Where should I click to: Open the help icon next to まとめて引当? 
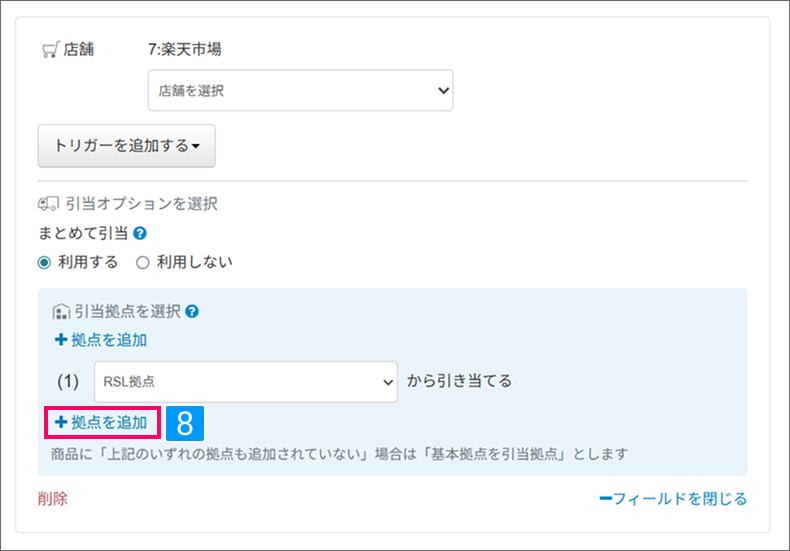coord(141,234)
